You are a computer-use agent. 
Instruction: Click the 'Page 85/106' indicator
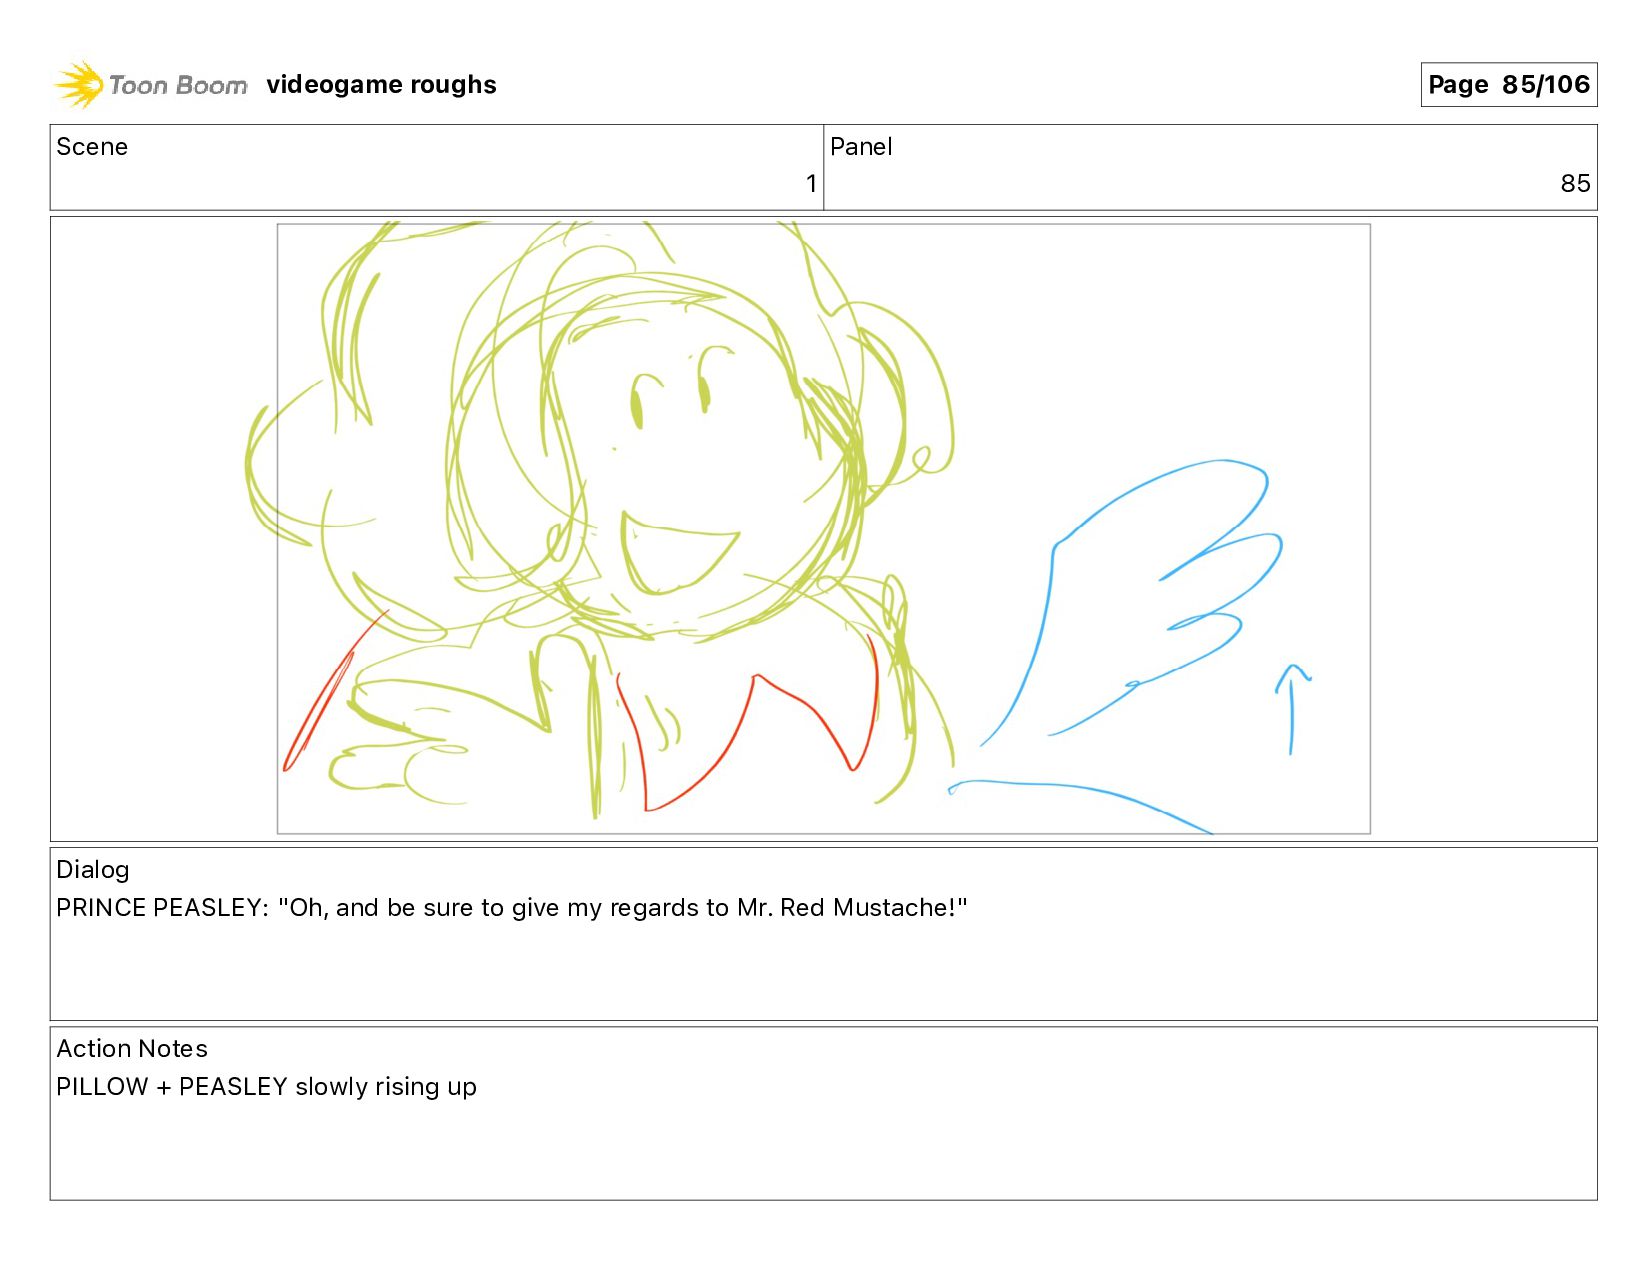coord(1508,84)
